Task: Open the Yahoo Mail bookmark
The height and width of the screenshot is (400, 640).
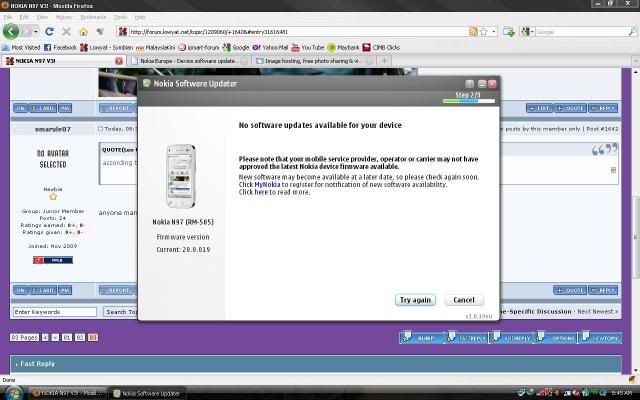Action: click(275, 47)
